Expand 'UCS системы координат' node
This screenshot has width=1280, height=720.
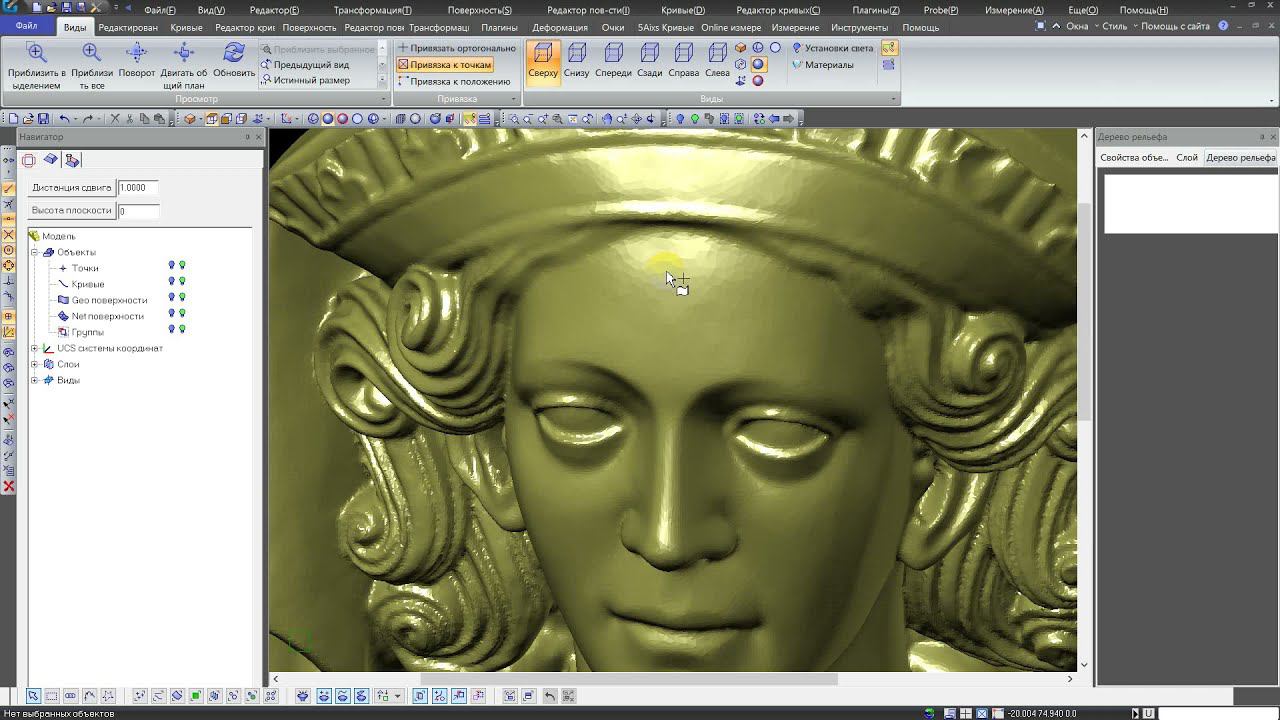pyautogui.click(x=34, y=348)
